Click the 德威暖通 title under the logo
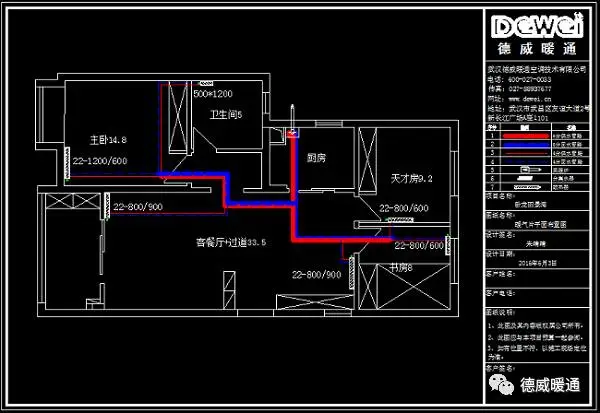Screen dimensions: 600x413 pos(537,49)
